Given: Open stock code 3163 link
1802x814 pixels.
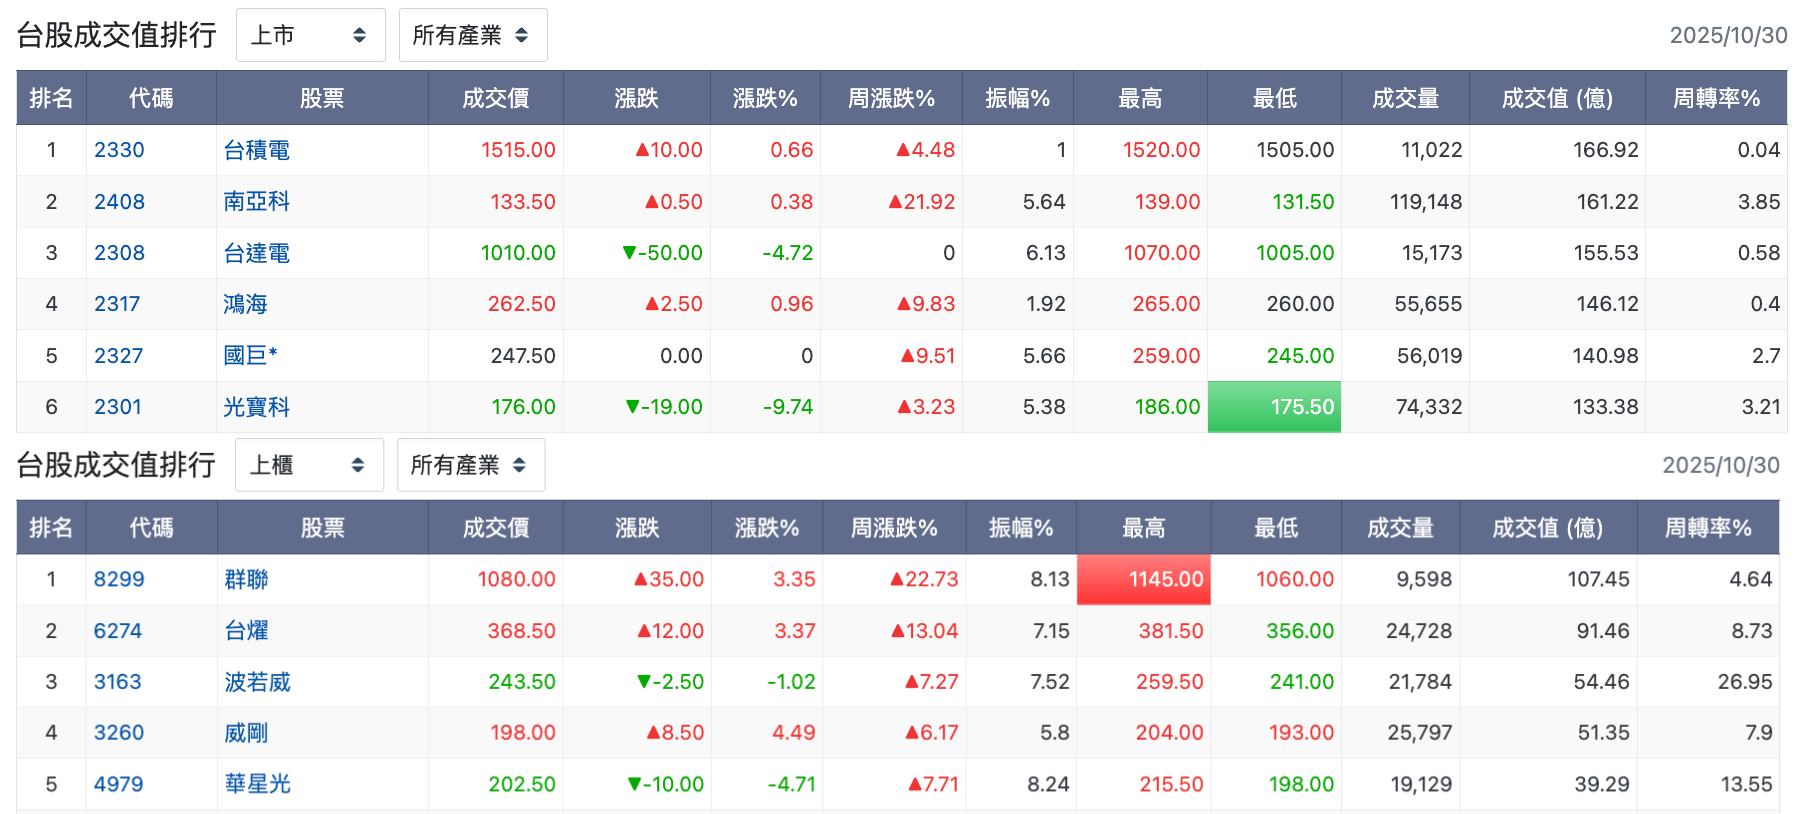Looking at the screenshot, I should click(118, 682).
